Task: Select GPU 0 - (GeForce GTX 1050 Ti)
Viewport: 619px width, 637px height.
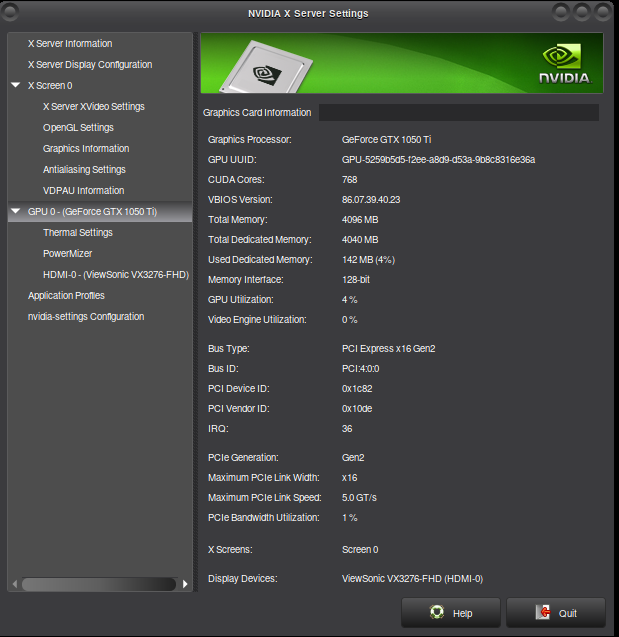Action: (x=92, y=212)
